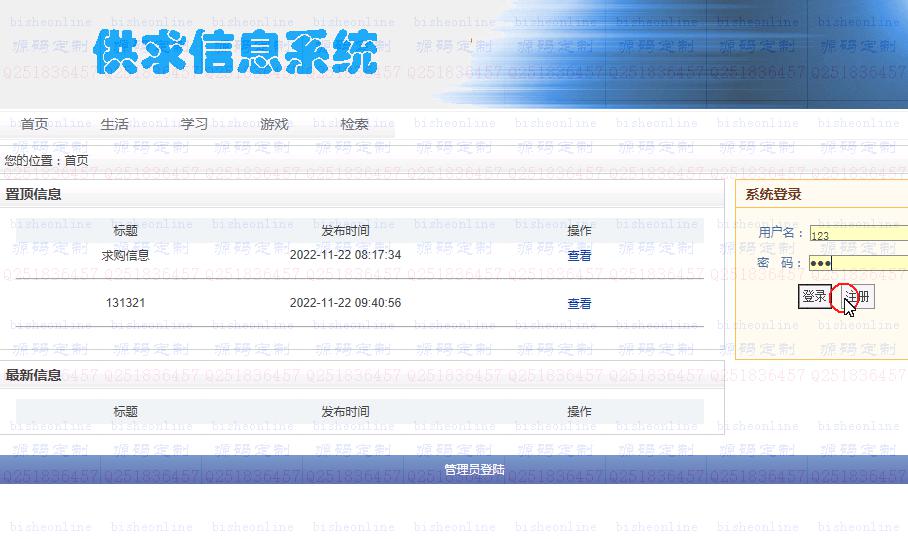Open the 生活 navigation menu item
908x539 pixels.
click(115, 124)
